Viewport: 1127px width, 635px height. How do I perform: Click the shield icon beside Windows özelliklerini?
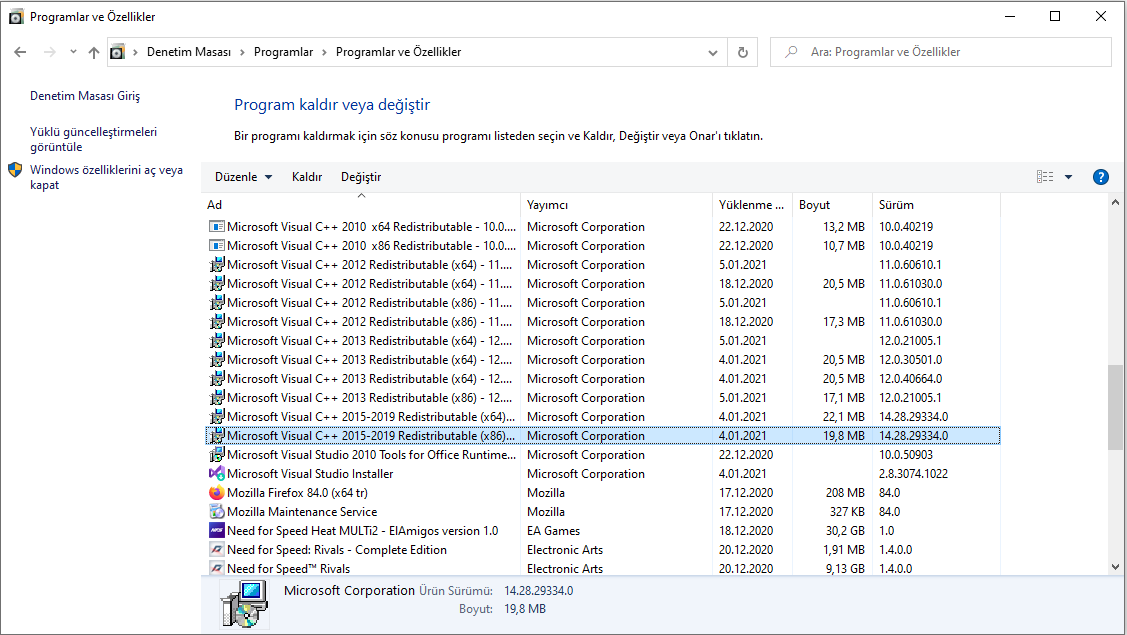point(15,170)
